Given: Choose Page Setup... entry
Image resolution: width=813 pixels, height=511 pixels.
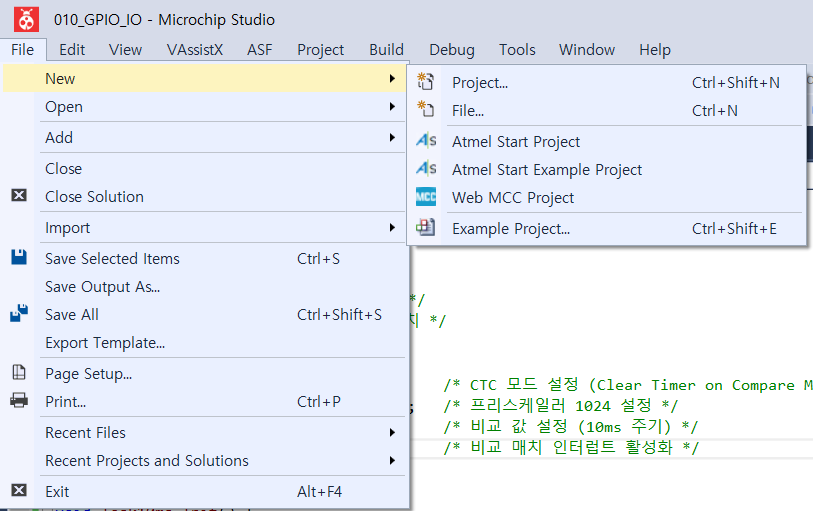Looking at the screenshot, I should [204, 373].
